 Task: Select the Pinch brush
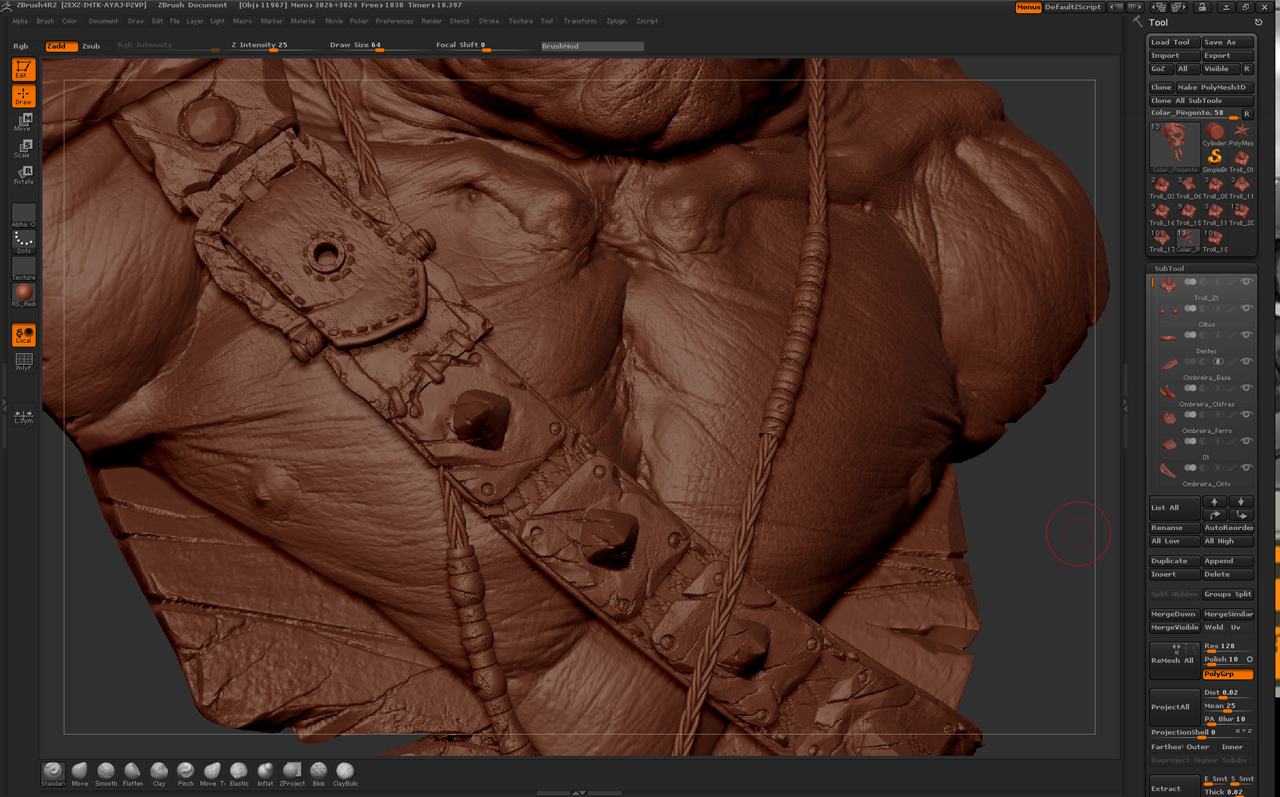pos(186,773)
